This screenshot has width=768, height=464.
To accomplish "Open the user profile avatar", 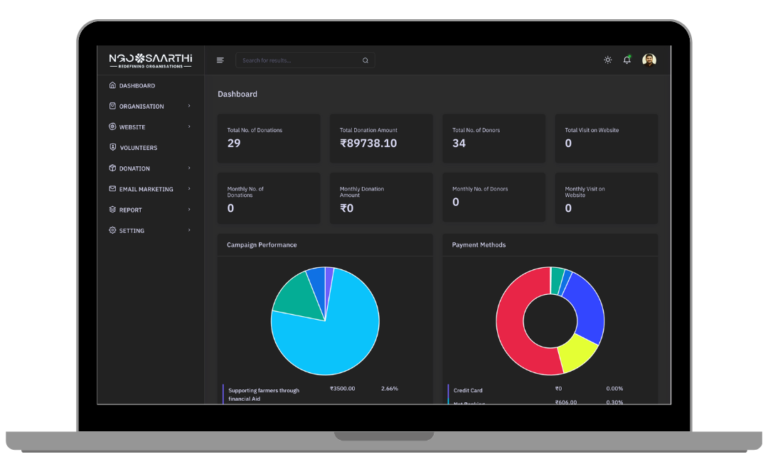I will 649,60.
